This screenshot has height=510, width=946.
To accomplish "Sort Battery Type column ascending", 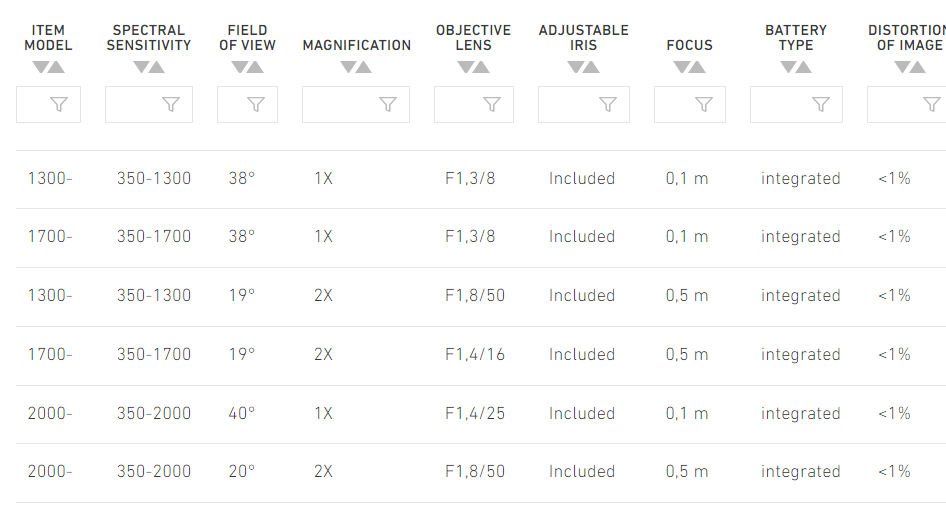I will 804,67.
